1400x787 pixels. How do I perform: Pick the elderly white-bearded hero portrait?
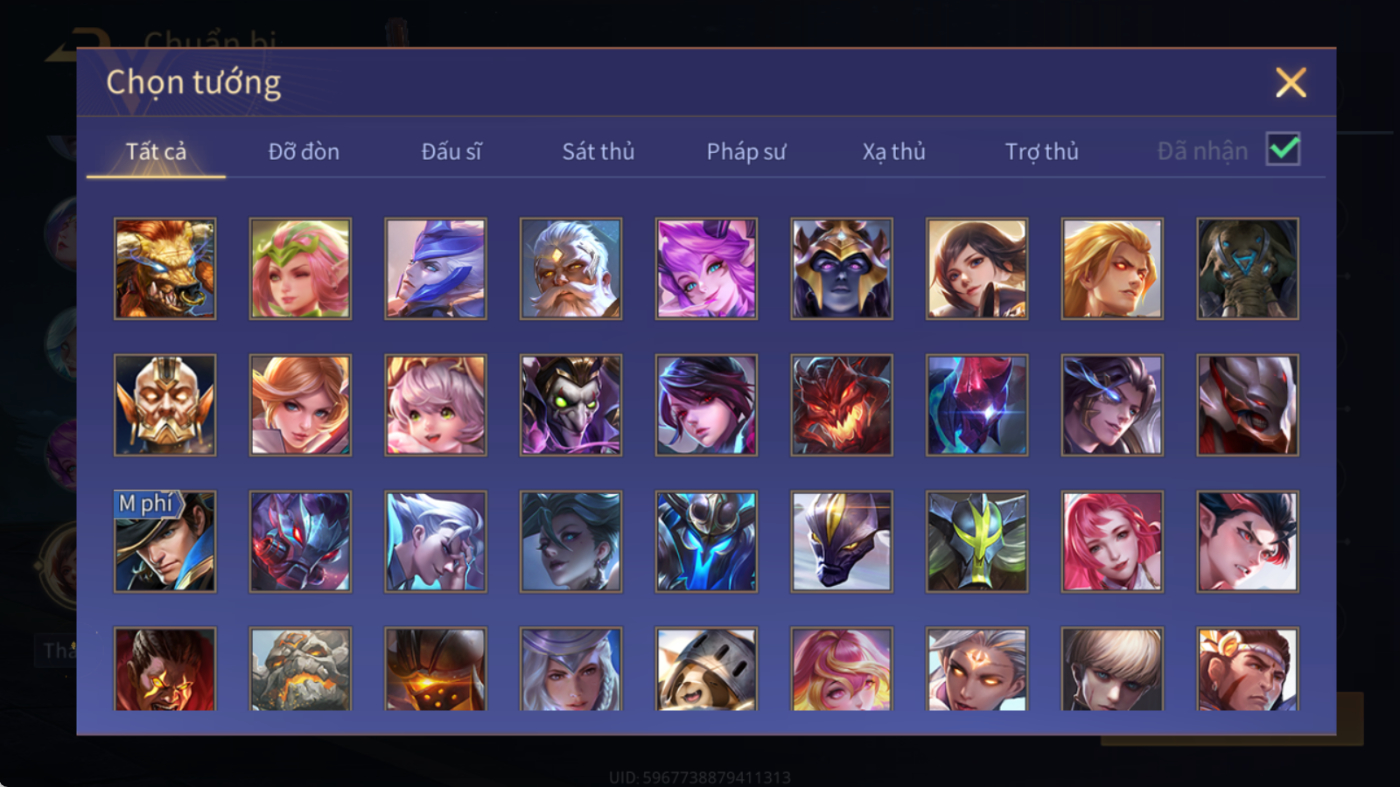pyautogui.click(x=571, y=269)
